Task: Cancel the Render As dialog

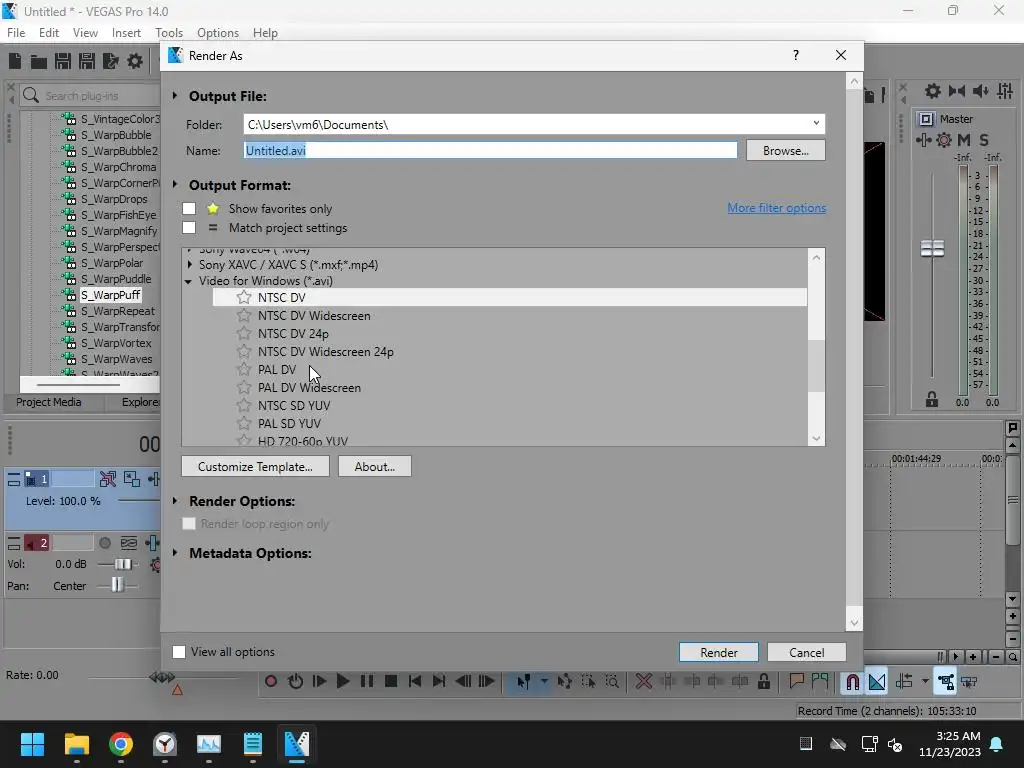Action: point(807,652)
